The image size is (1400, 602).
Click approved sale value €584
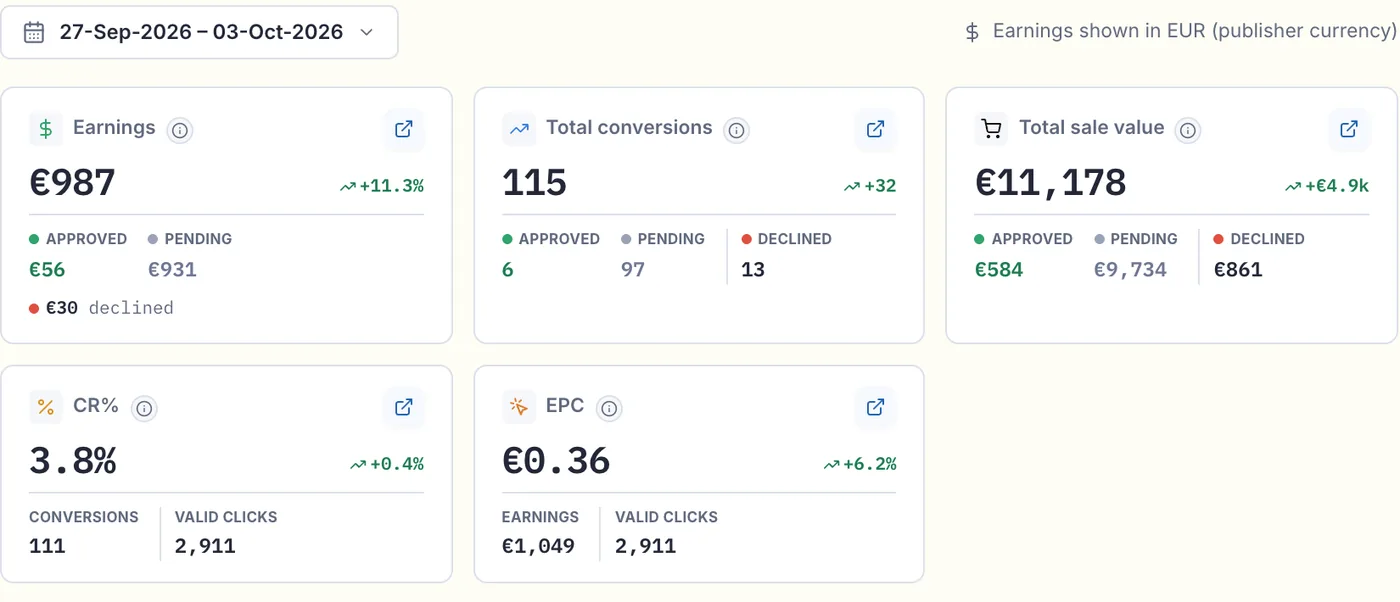tap(999, 269)
